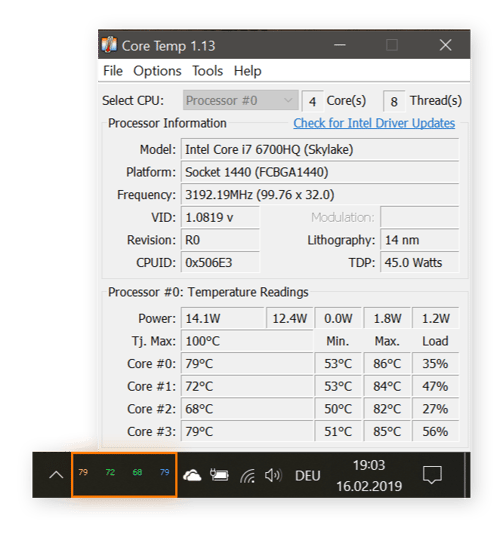Click Core #2 load value 27%
500x534 pixels.
click(x=436, y=409)
